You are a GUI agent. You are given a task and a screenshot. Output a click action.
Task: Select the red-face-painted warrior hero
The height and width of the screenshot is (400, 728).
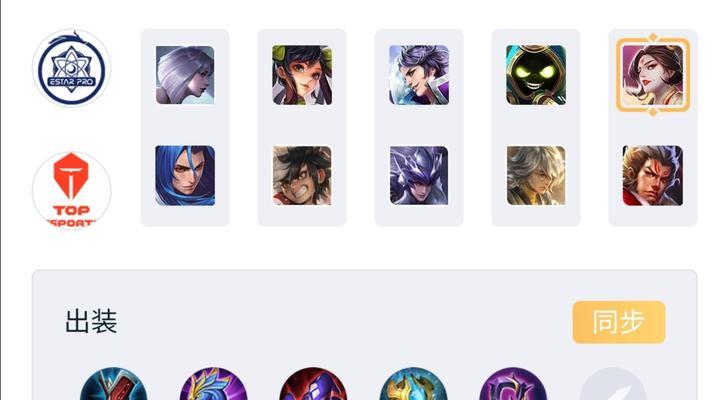pos(653,175)
